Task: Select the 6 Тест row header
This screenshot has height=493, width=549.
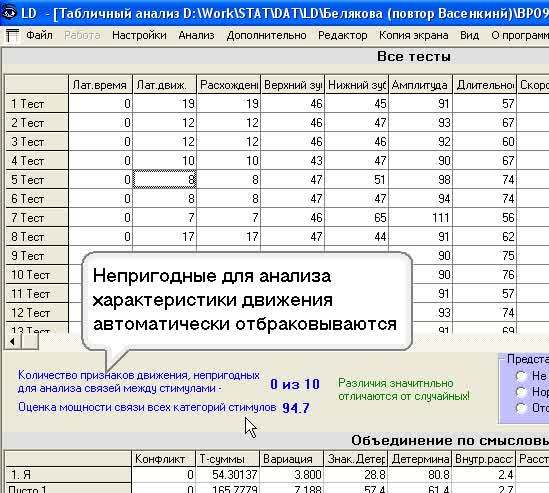Action: pyautogui.click(x=37, y=199)
